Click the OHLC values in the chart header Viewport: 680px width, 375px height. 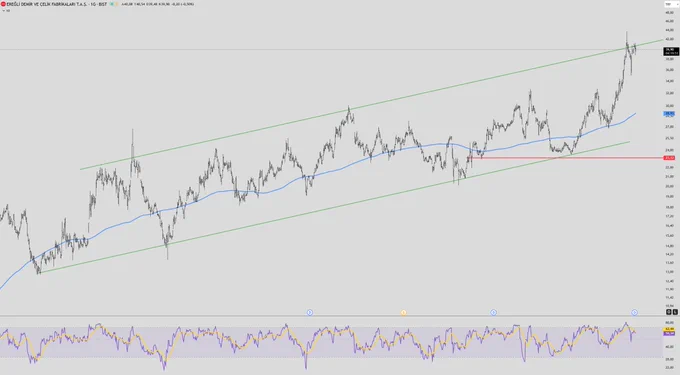coord(157,4)
